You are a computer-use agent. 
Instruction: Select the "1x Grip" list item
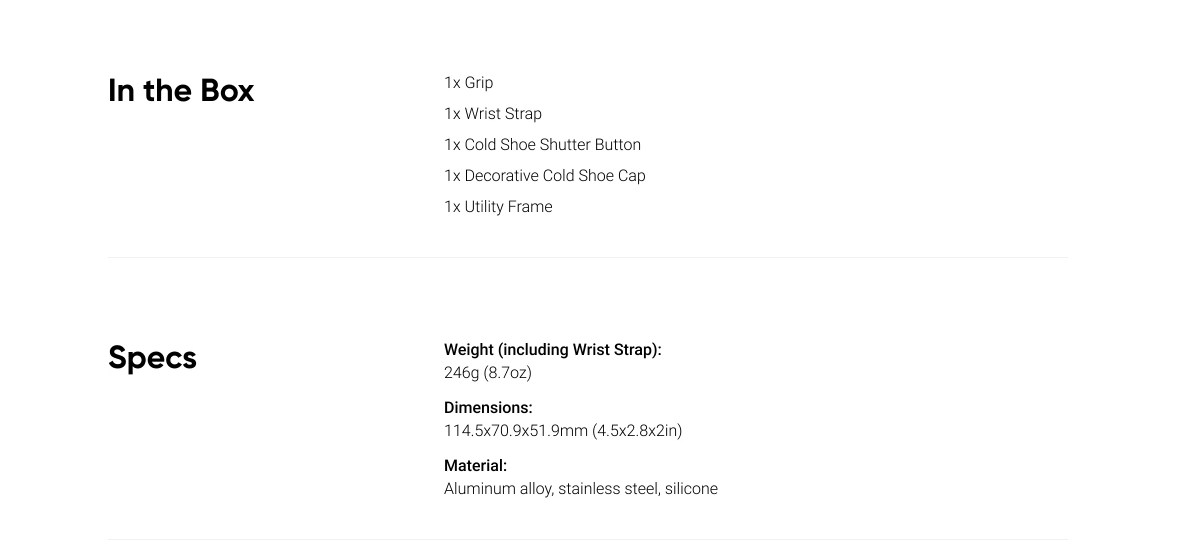click(468, 83)
